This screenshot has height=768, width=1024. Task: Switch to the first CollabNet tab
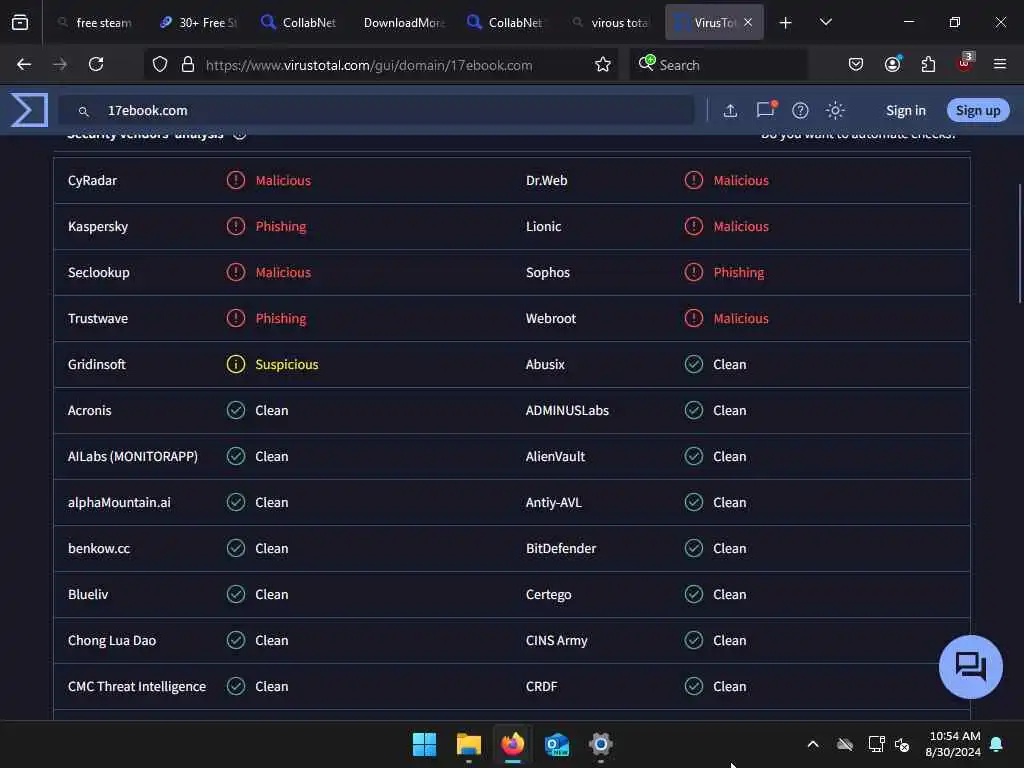tap(298, 22)
